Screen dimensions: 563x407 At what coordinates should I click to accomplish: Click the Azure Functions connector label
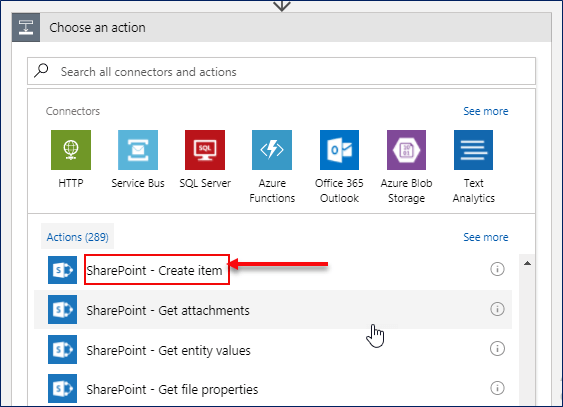click(272, 191)
